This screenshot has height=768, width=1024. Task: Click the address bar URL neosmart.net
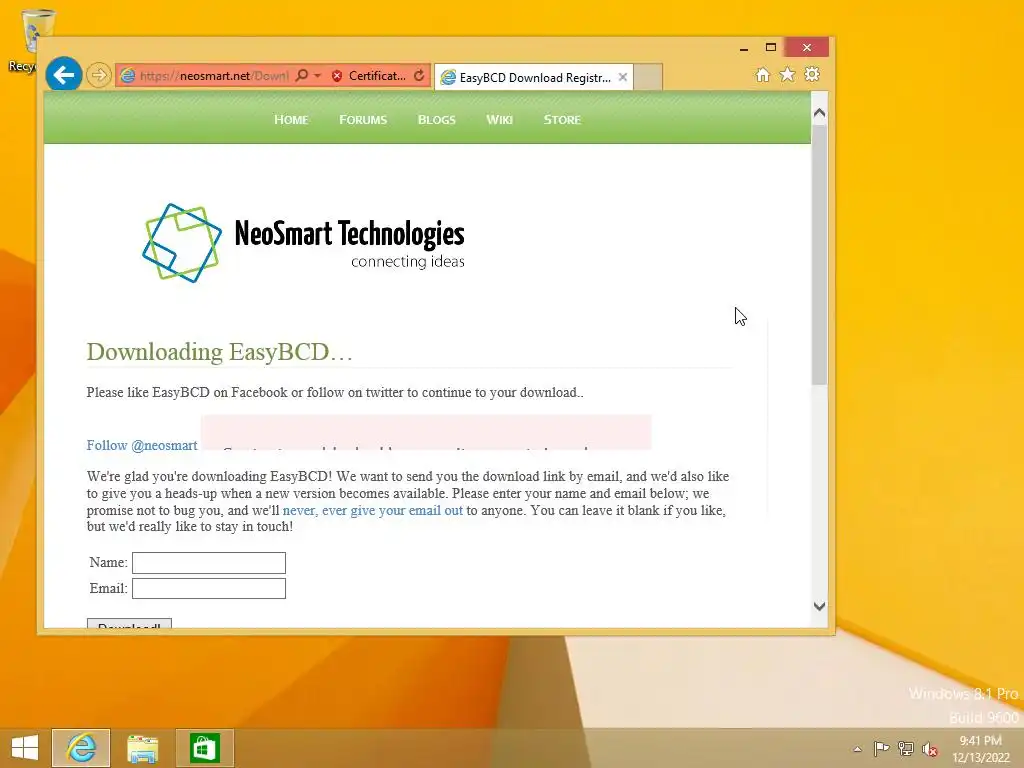tap(215, 76)
